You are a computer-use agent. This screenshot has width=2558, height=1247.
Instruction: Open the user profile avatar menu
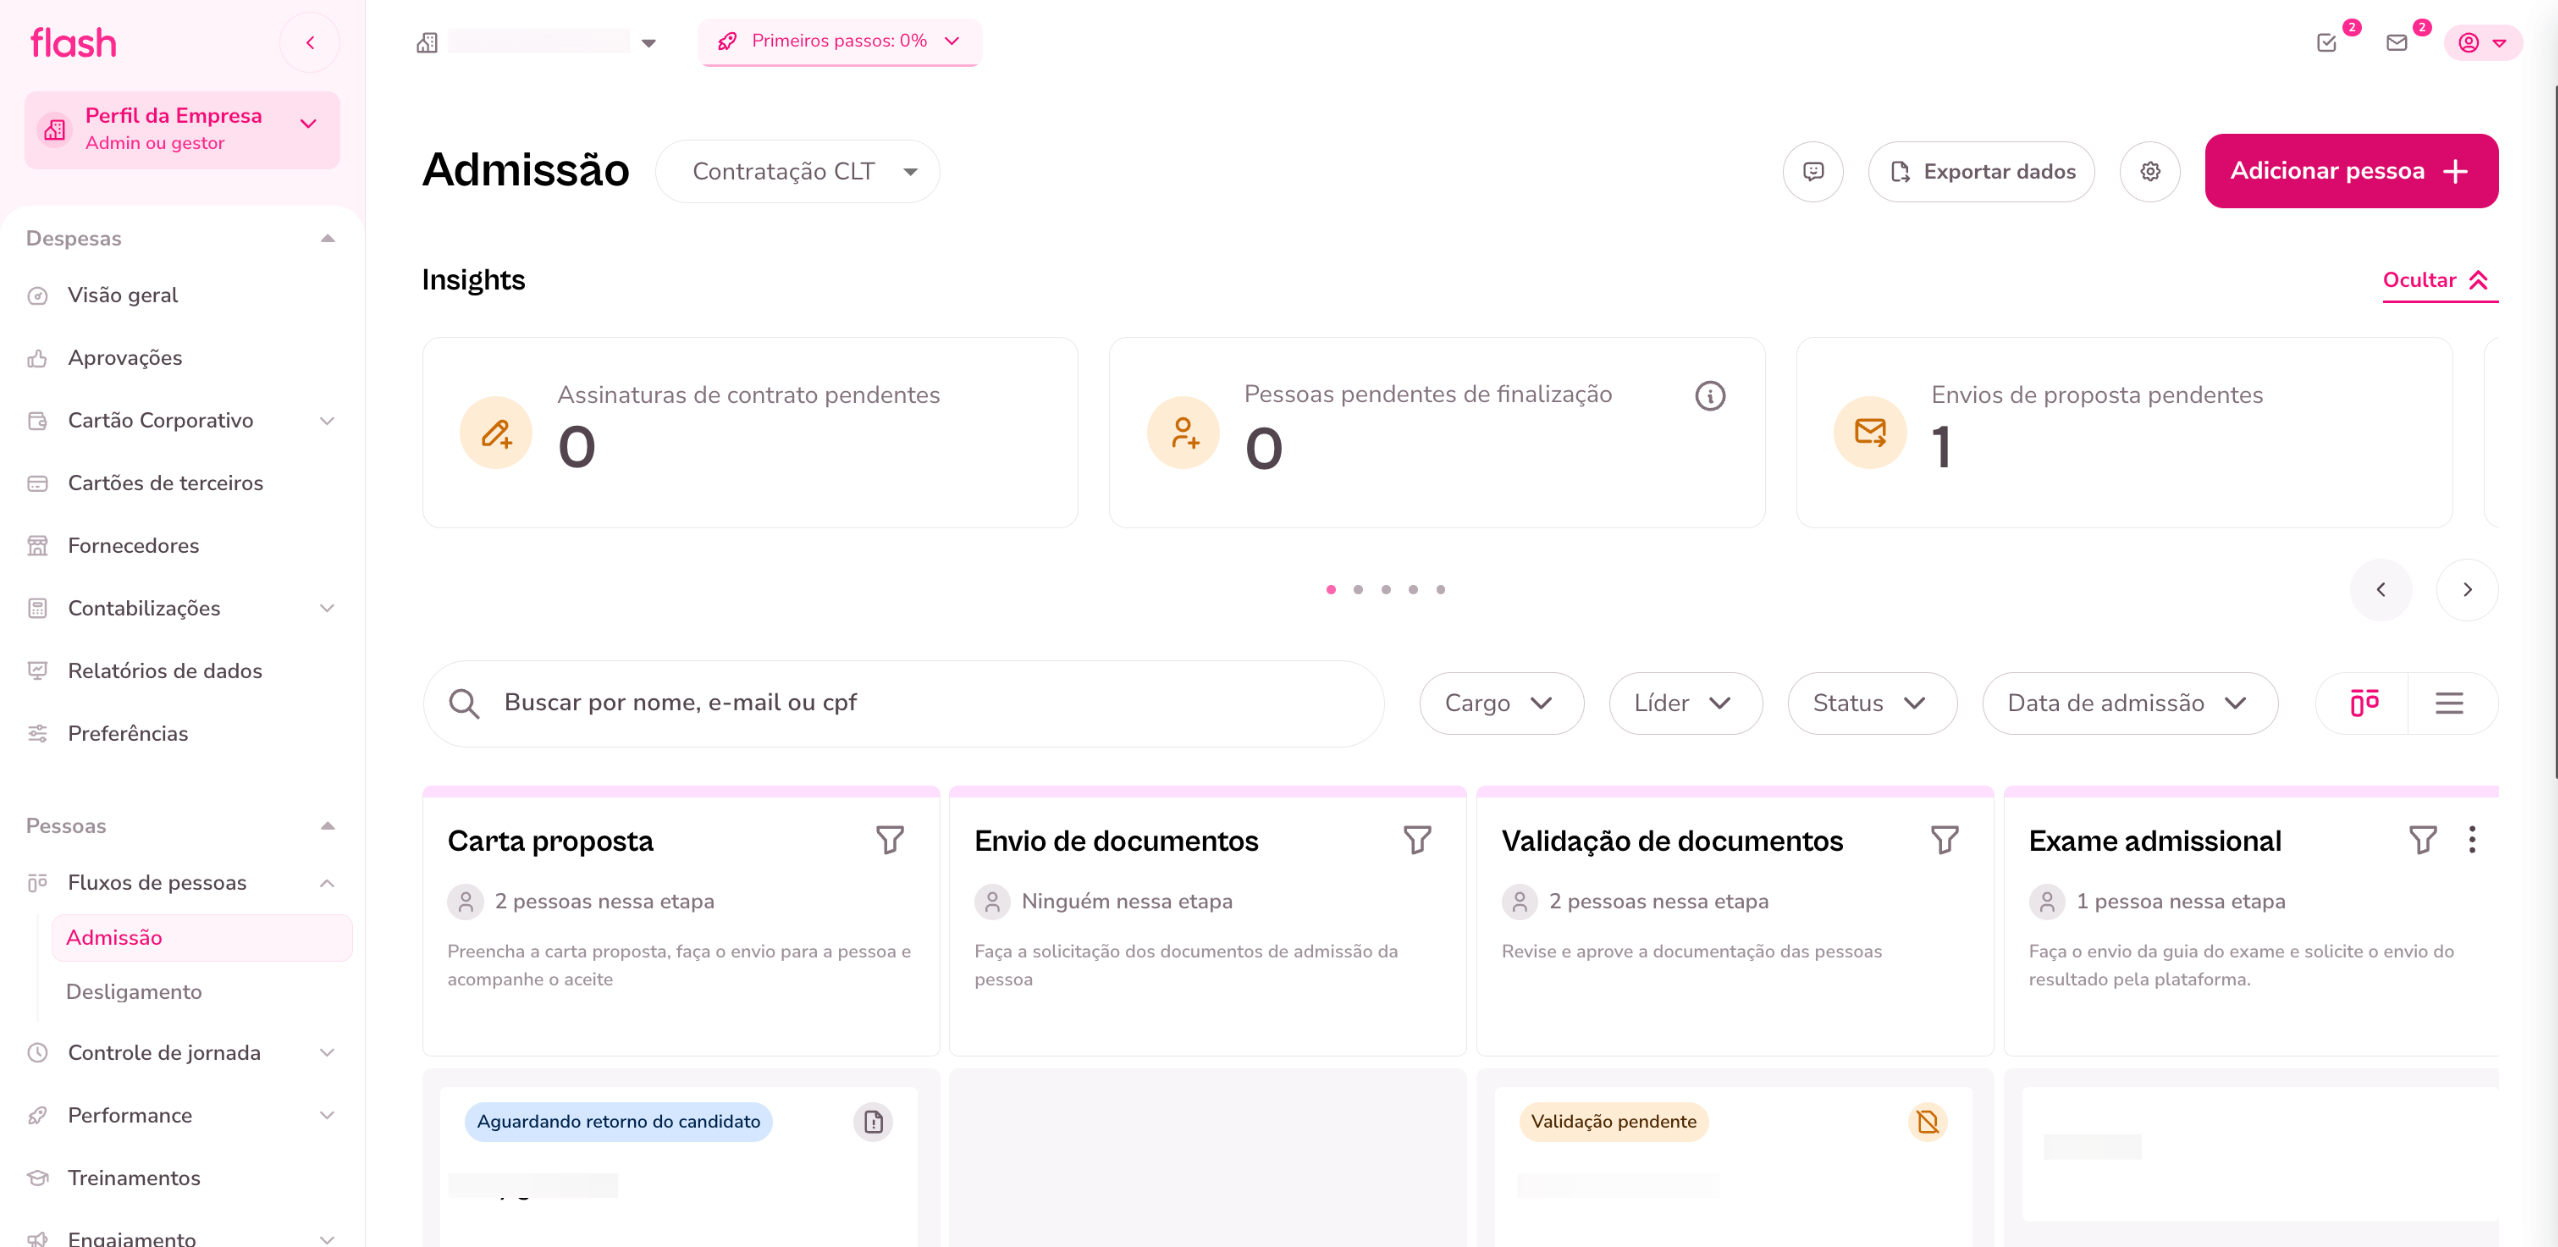2482,43
